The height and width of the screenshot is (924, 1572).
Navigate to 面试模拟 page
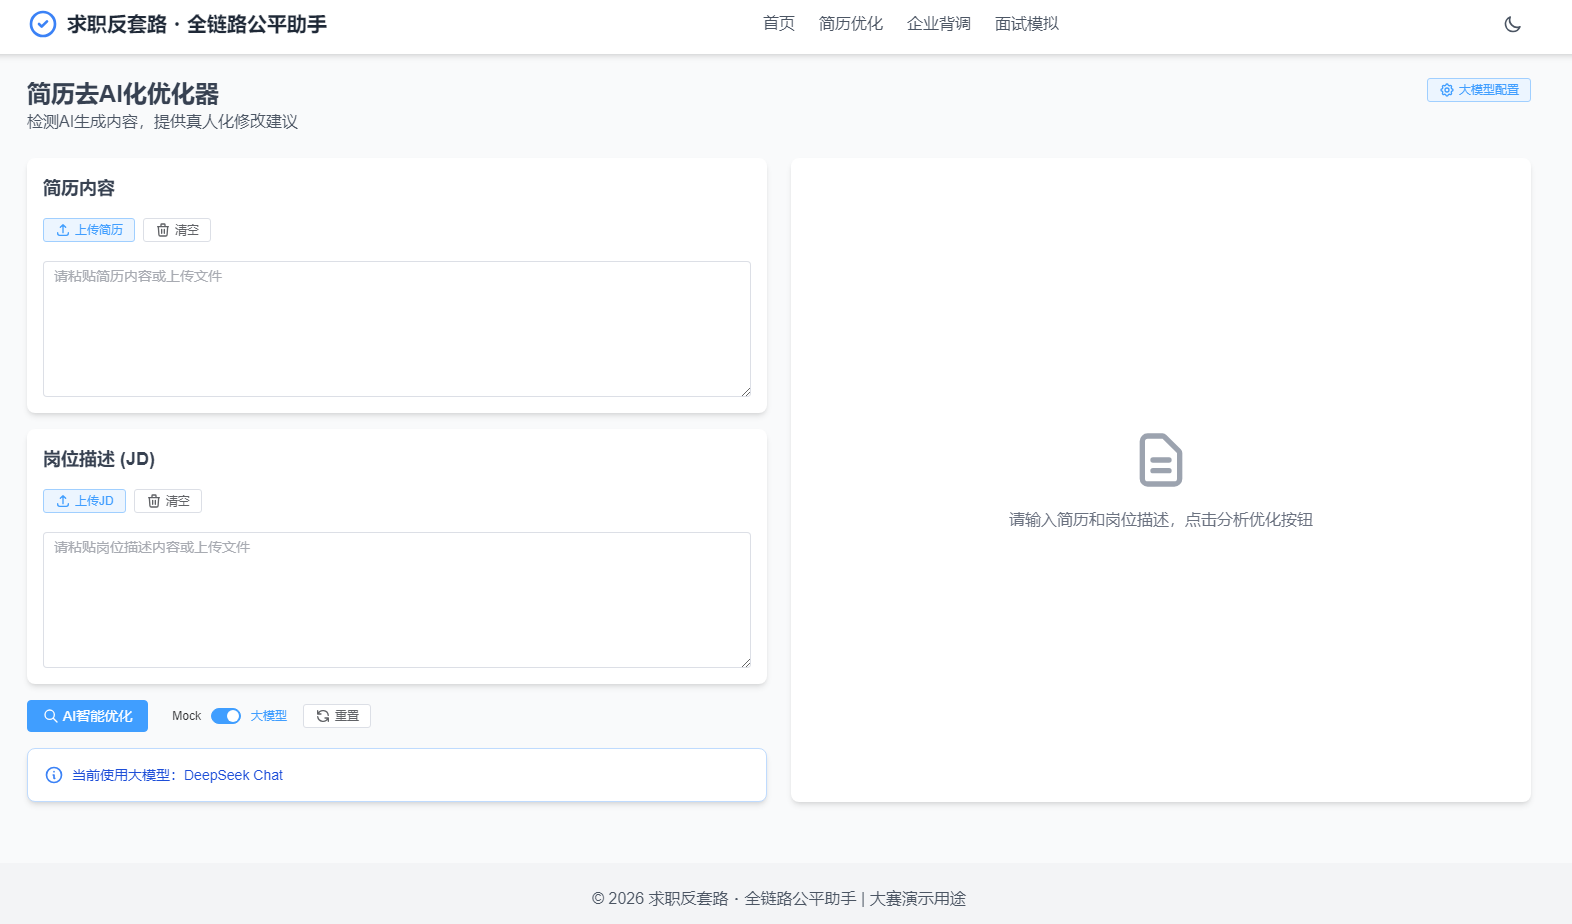point(1026,24)
